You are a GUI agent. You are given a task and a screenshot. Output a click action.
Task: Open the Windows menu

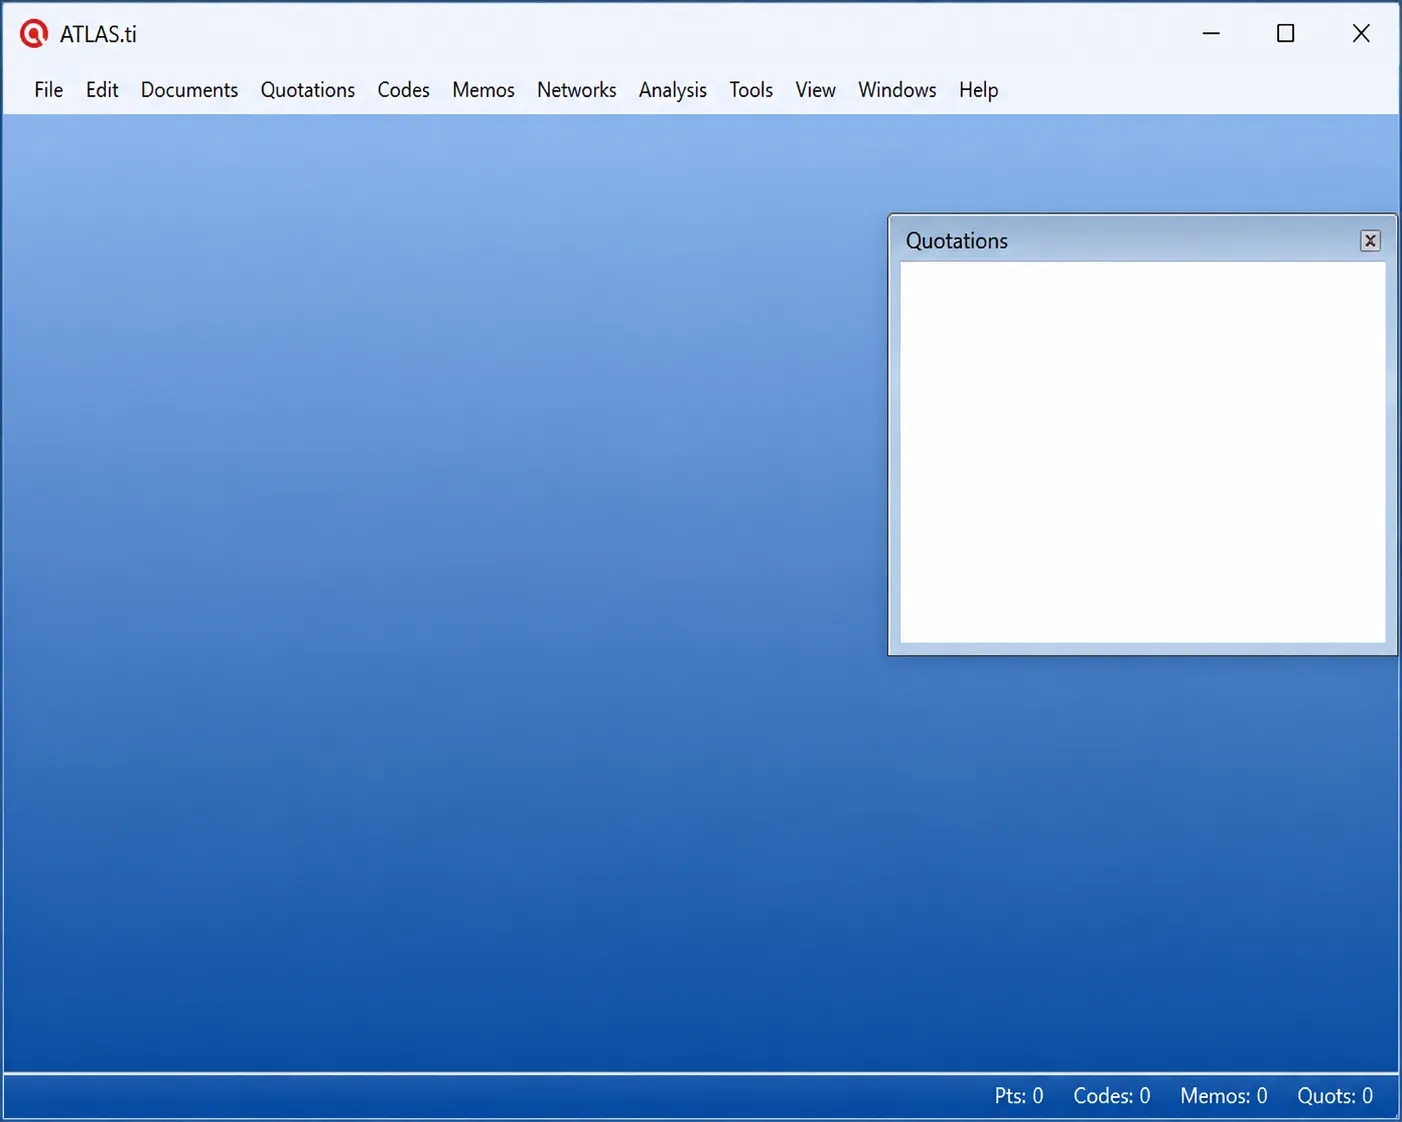coord(897,90)
